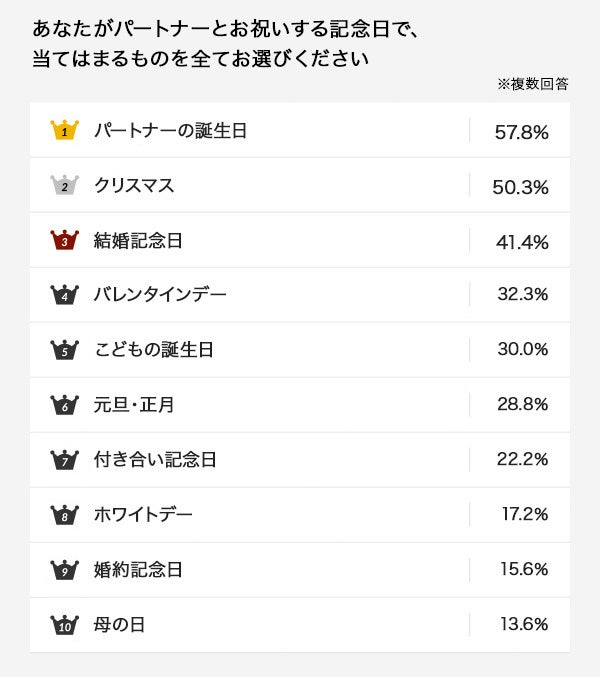600x677 pixels.
Task: Click the silver rank 2 crown icon
Action: coord(64,185)
